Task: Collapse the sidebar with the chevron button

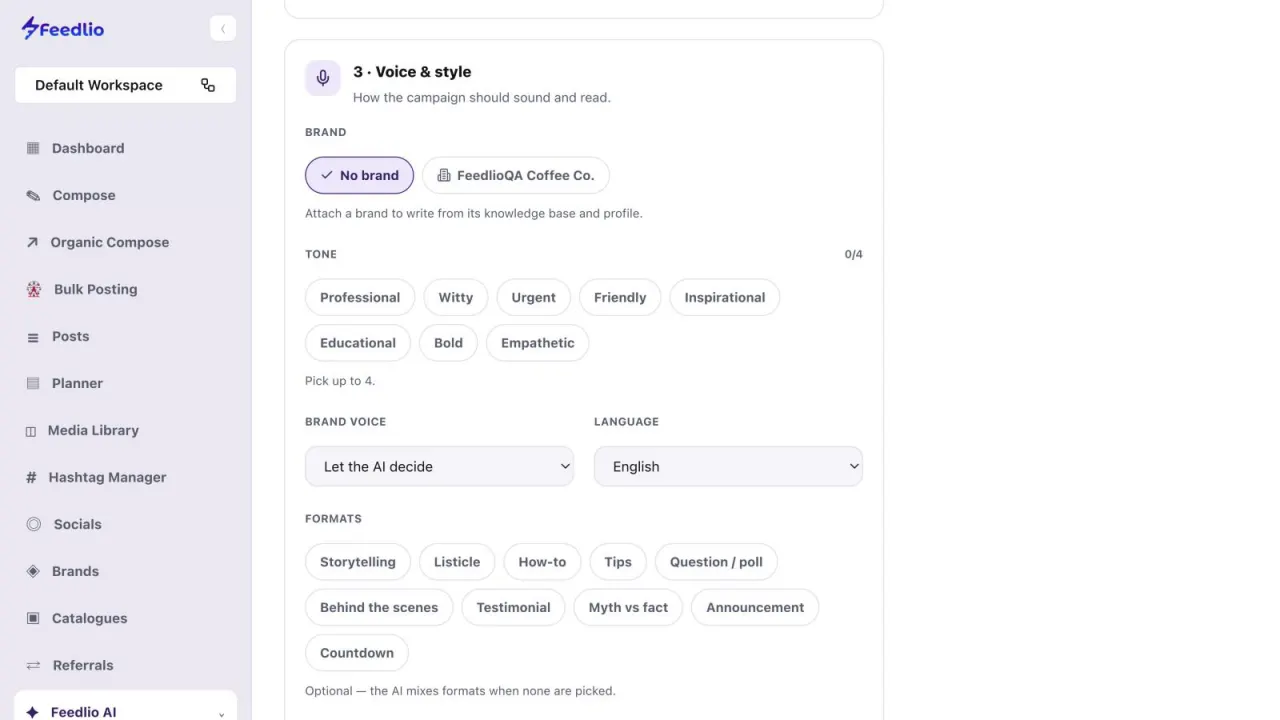Action: 223,28
